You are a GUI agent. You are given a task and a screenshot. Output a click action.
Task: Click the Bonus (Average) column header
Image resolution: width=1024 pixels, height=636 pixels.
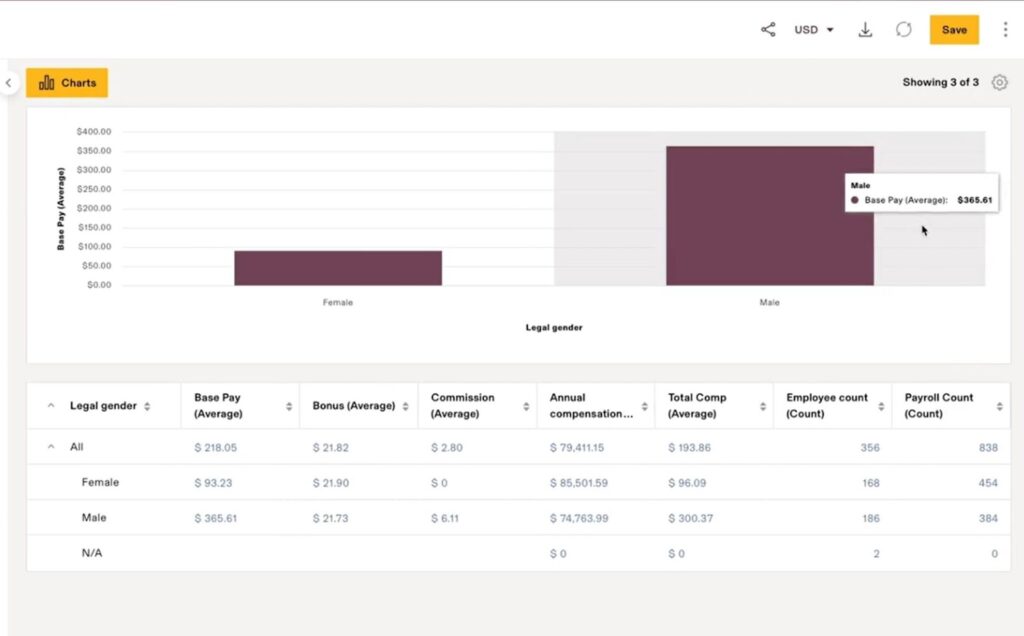(x=356, y=405)
